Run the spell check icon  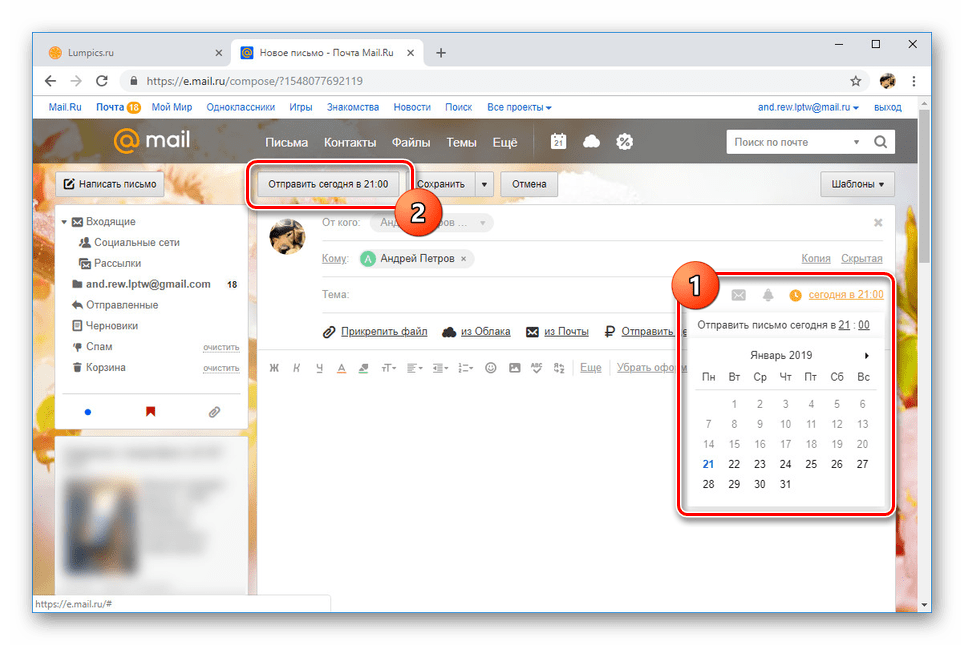pos(537,368)
